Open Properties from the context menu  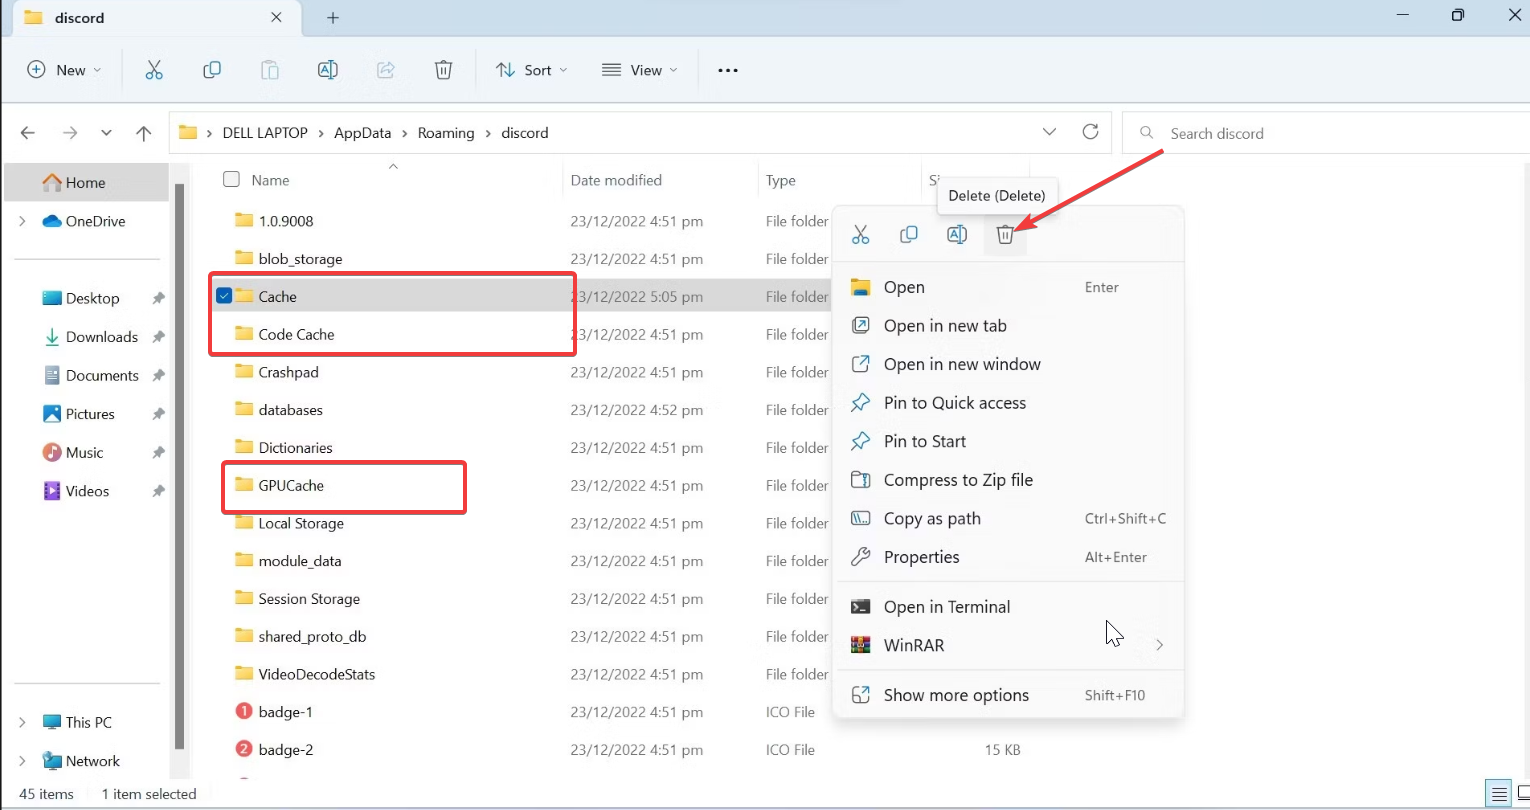click(1009, 557)
